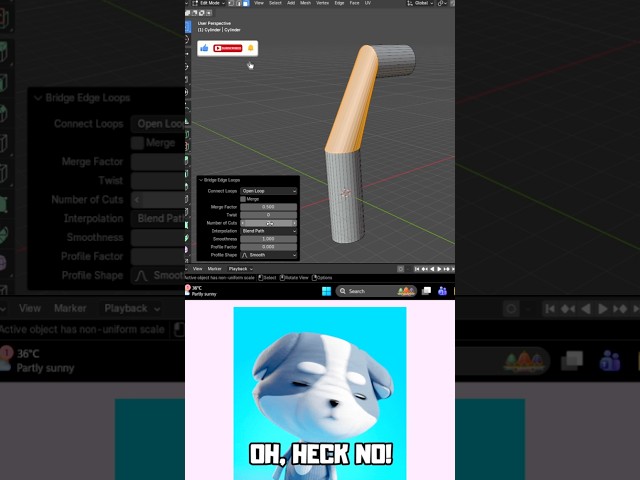640x480 pixels.
Task: Jump to the timeline start frame
Action: (417, 269)
